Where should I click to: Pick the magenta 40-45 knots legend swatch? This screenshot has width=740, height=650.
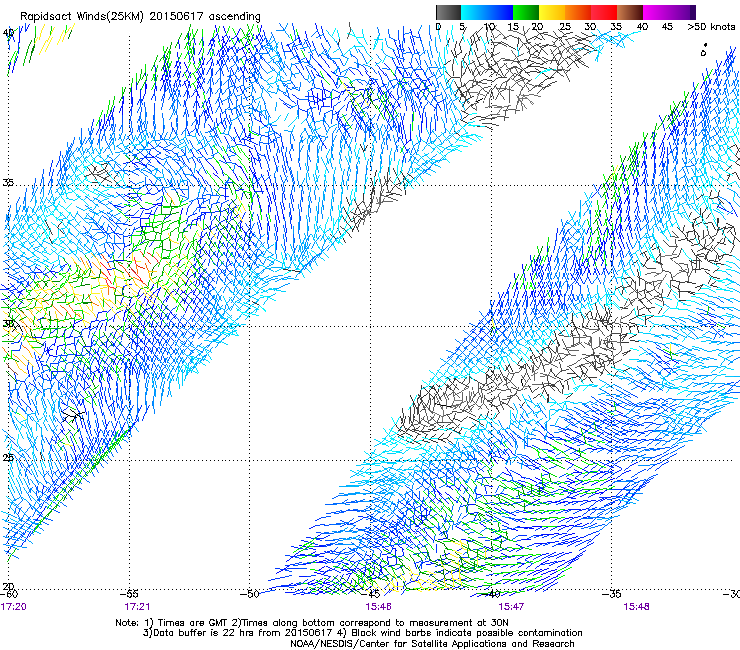pyautogui.click(x=656, y=12)
